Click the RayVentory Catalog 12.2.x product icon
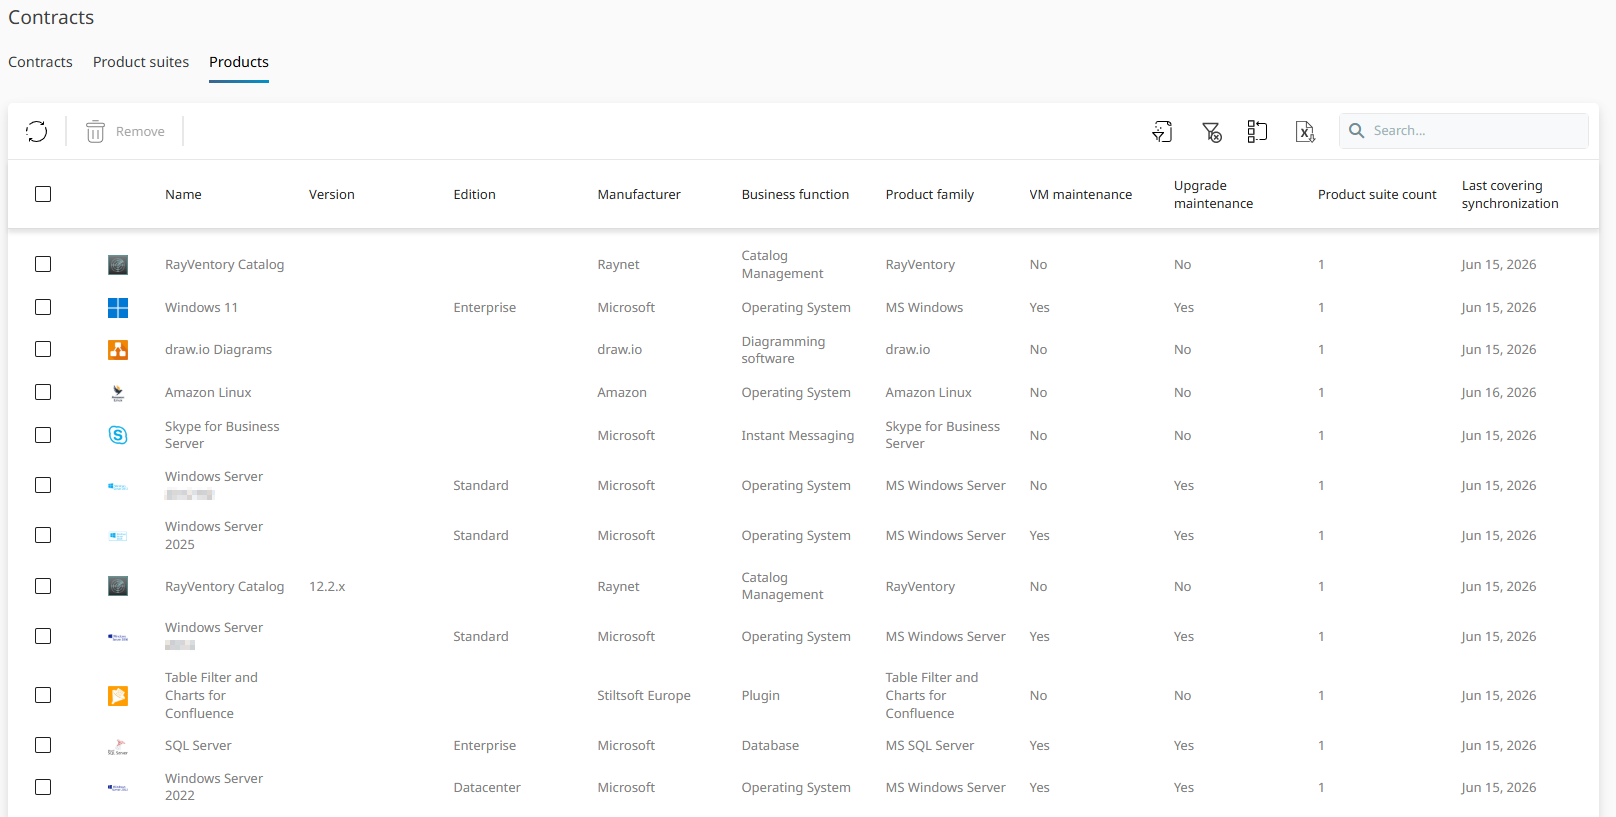The height and width of the screenshot is (817, 1616). (x=118, y=586)
